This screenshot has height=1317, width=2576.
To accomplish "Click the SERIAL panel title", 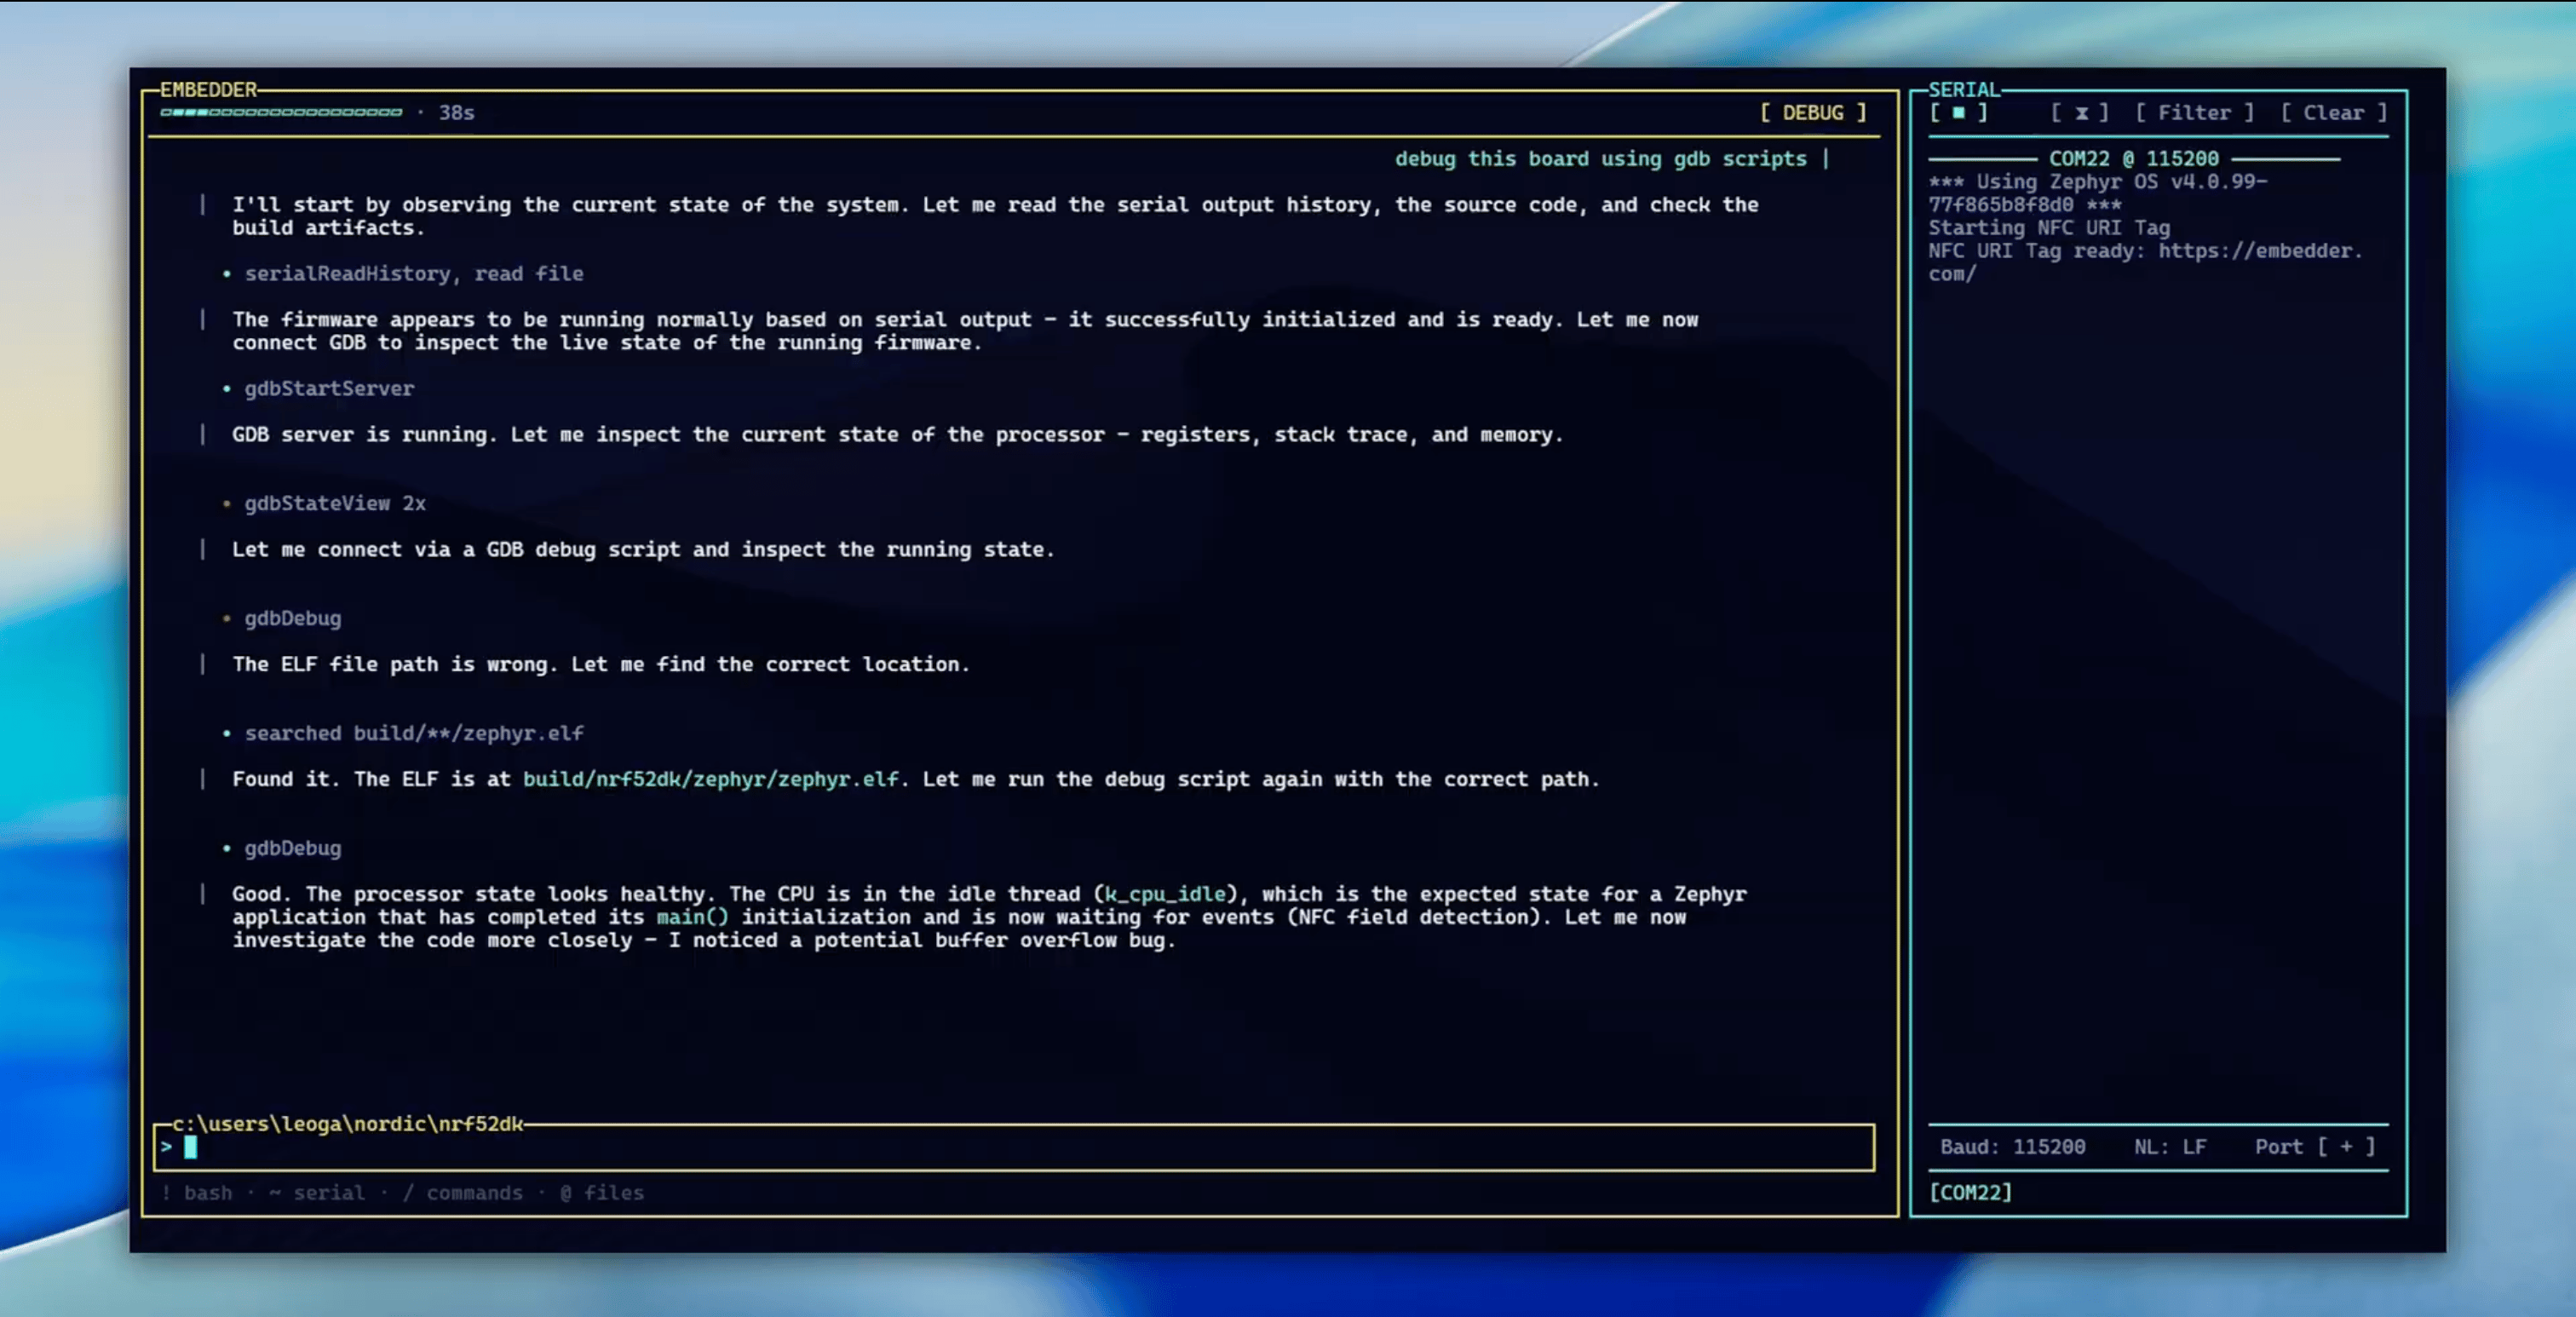I will tap(1964, 90).
